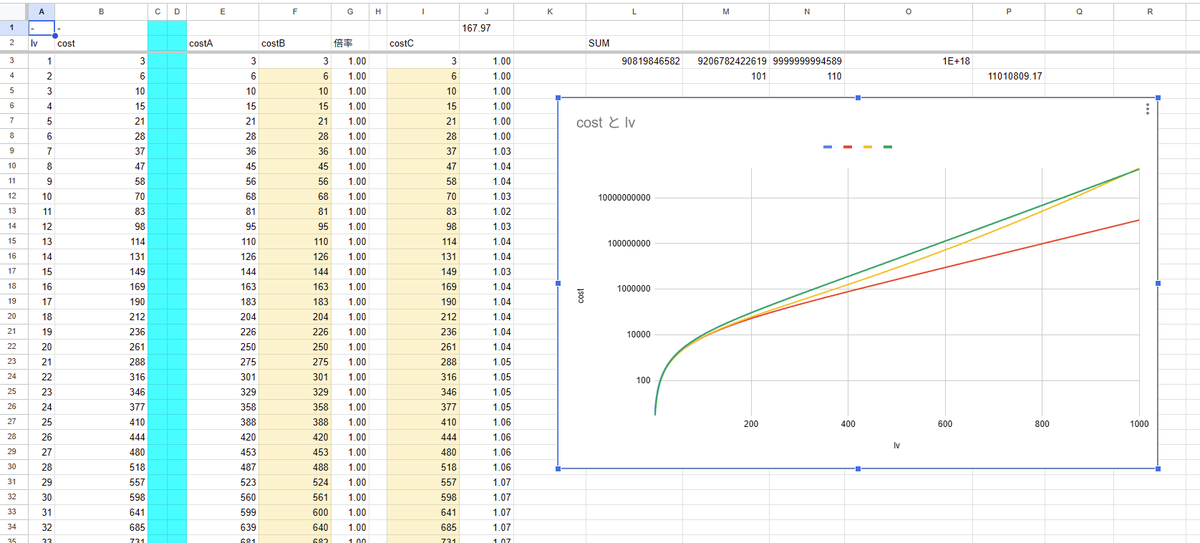Image resolution: width=1200 pixels, height=543 pixels.
Task: Select row 10 header
Action: pos(10,165)
